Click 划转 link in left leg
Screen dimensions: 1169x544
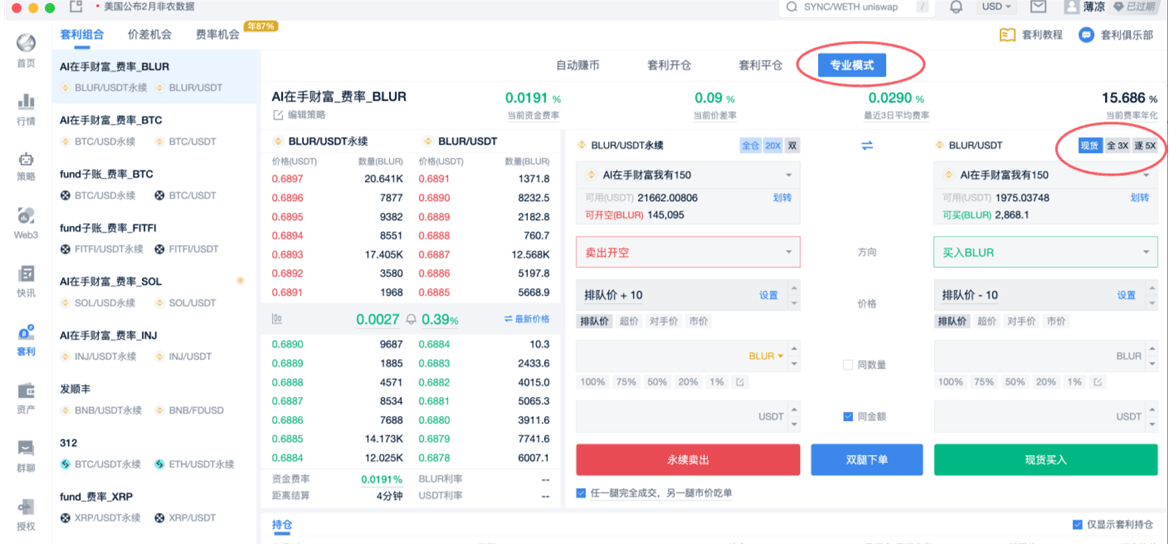pos(782,198)
